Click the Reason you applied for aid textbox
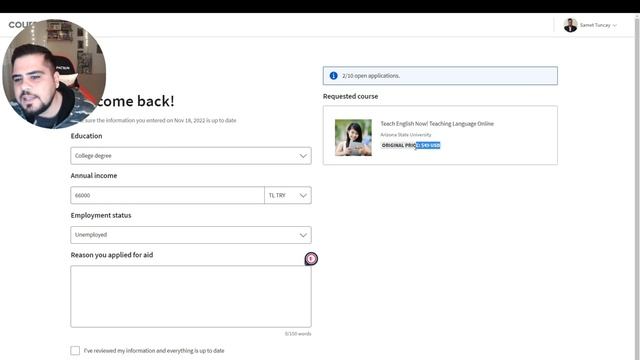Image resolution: width=640 pixels, height=360 pixels. coord(191,296)
